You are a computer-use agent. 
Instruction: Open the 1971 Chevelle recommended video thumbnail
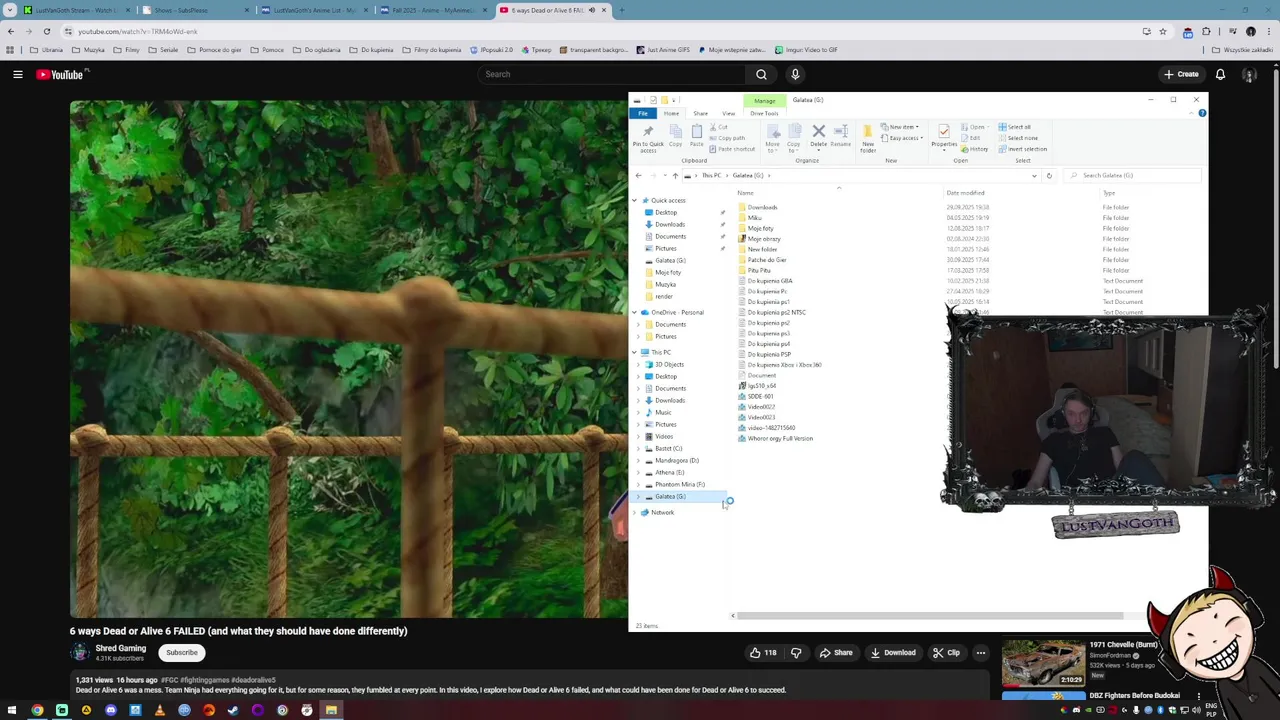click(1043, 662)
